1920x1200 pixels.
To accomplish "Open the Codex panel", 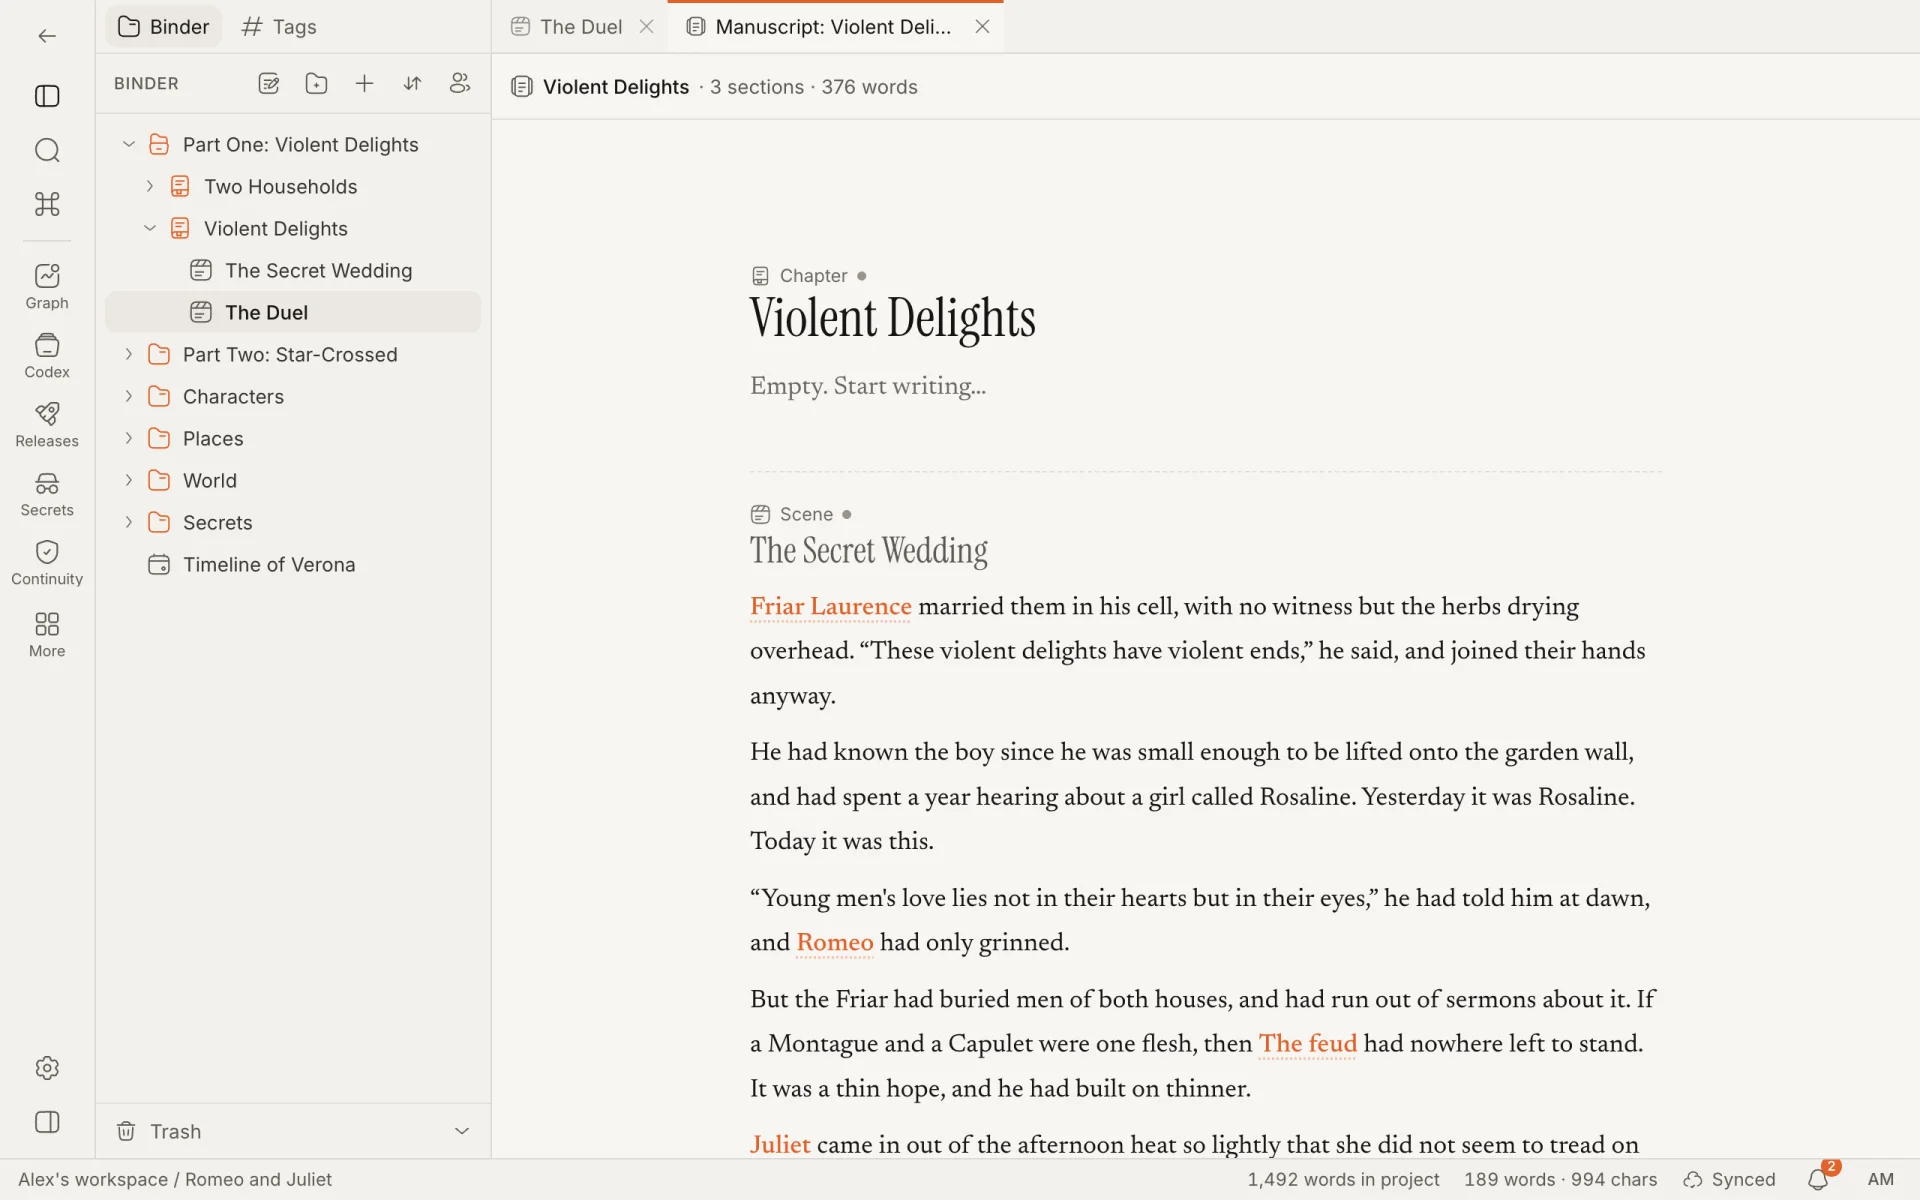I will point(47,356).
